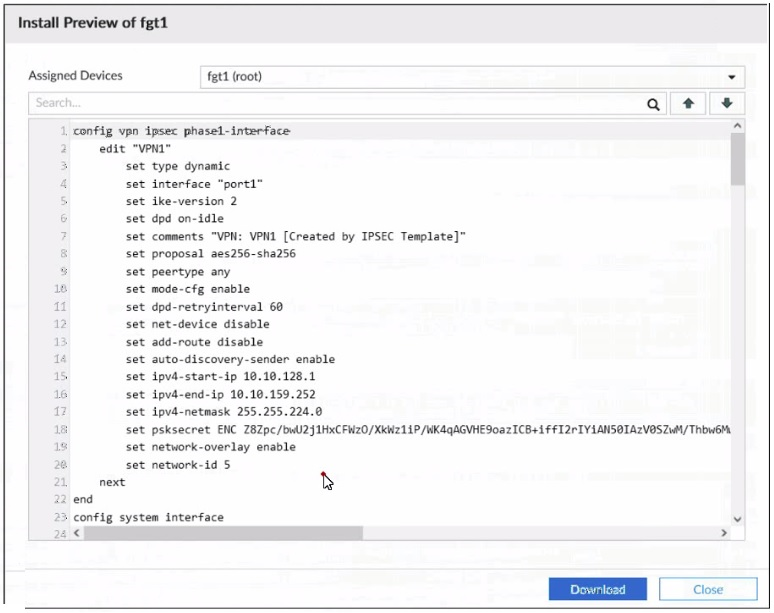Image resolution: width=774 pixels, height=613 pixels.
Task: Click the vertical scrollbar thumb
Action: pos(738,160)
